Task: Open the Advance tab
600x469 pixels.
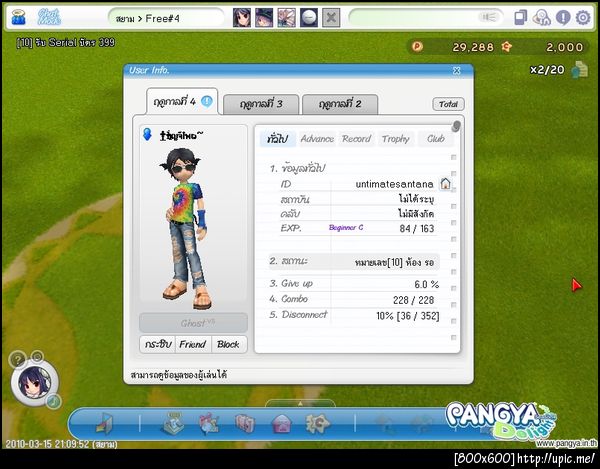Action: 317,139
